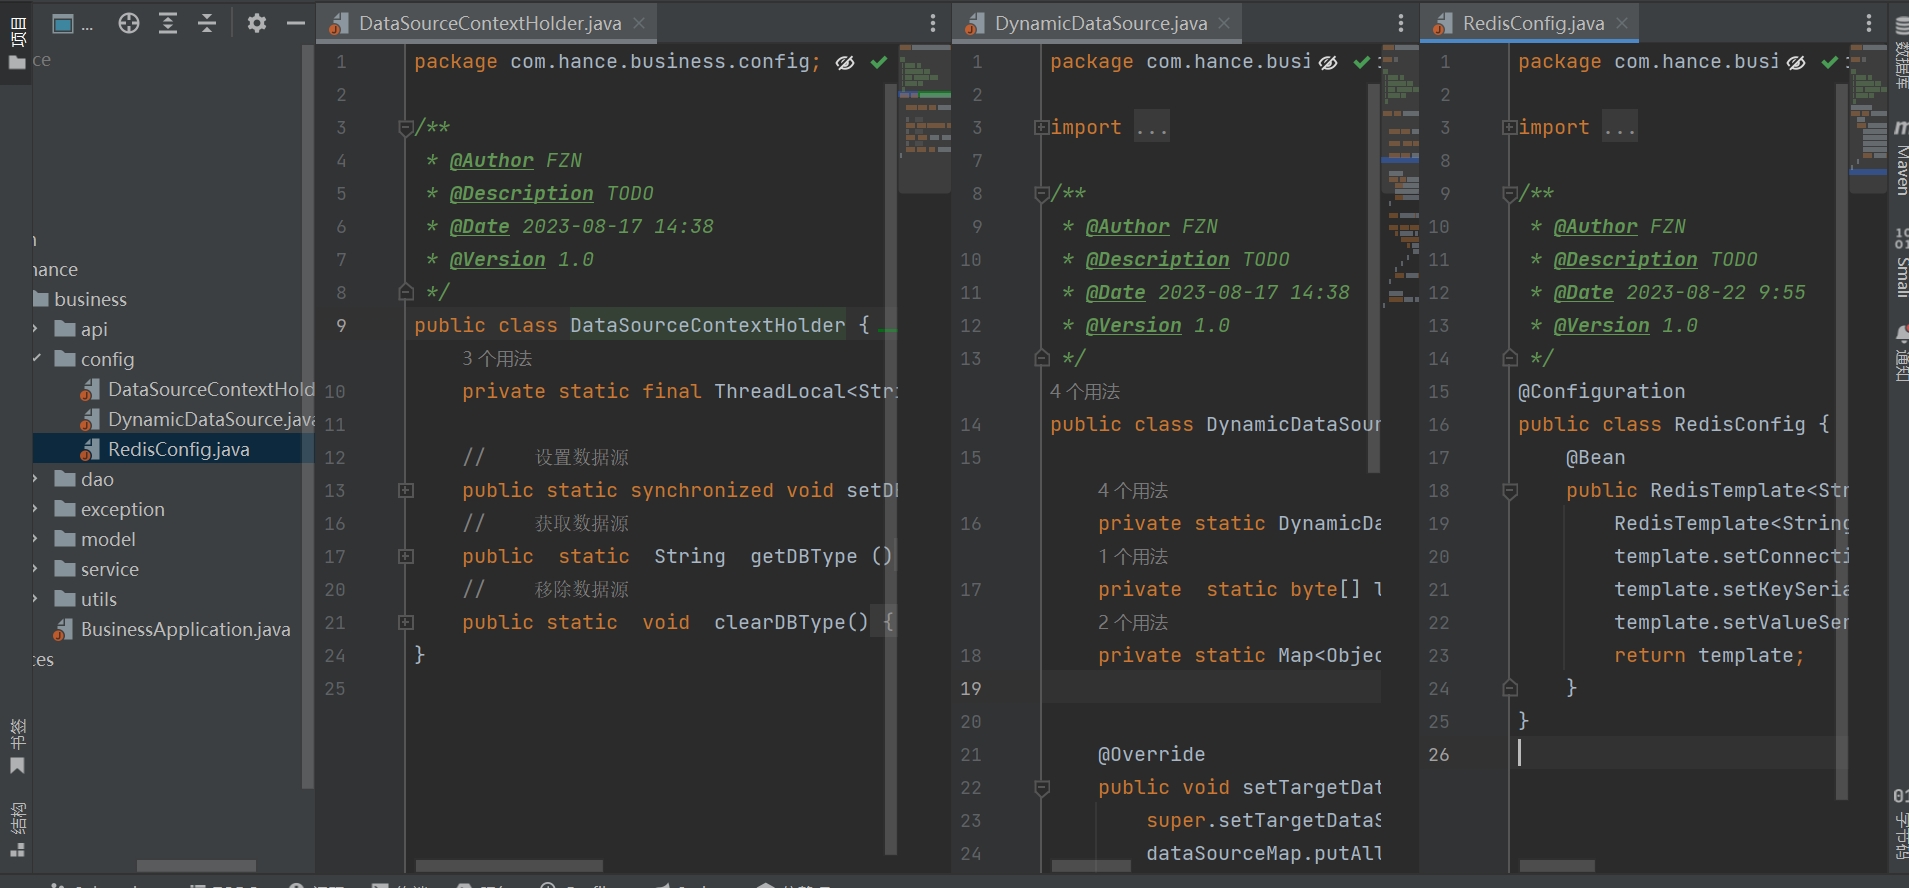Open the project view selector dropdown
This screenshot has width=1909, height=888.
click(x=72, y=23)
